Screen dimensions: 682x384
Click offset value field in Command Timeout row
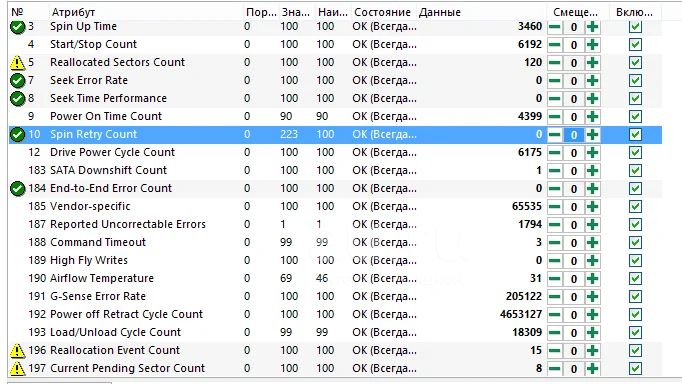point(573,243)
